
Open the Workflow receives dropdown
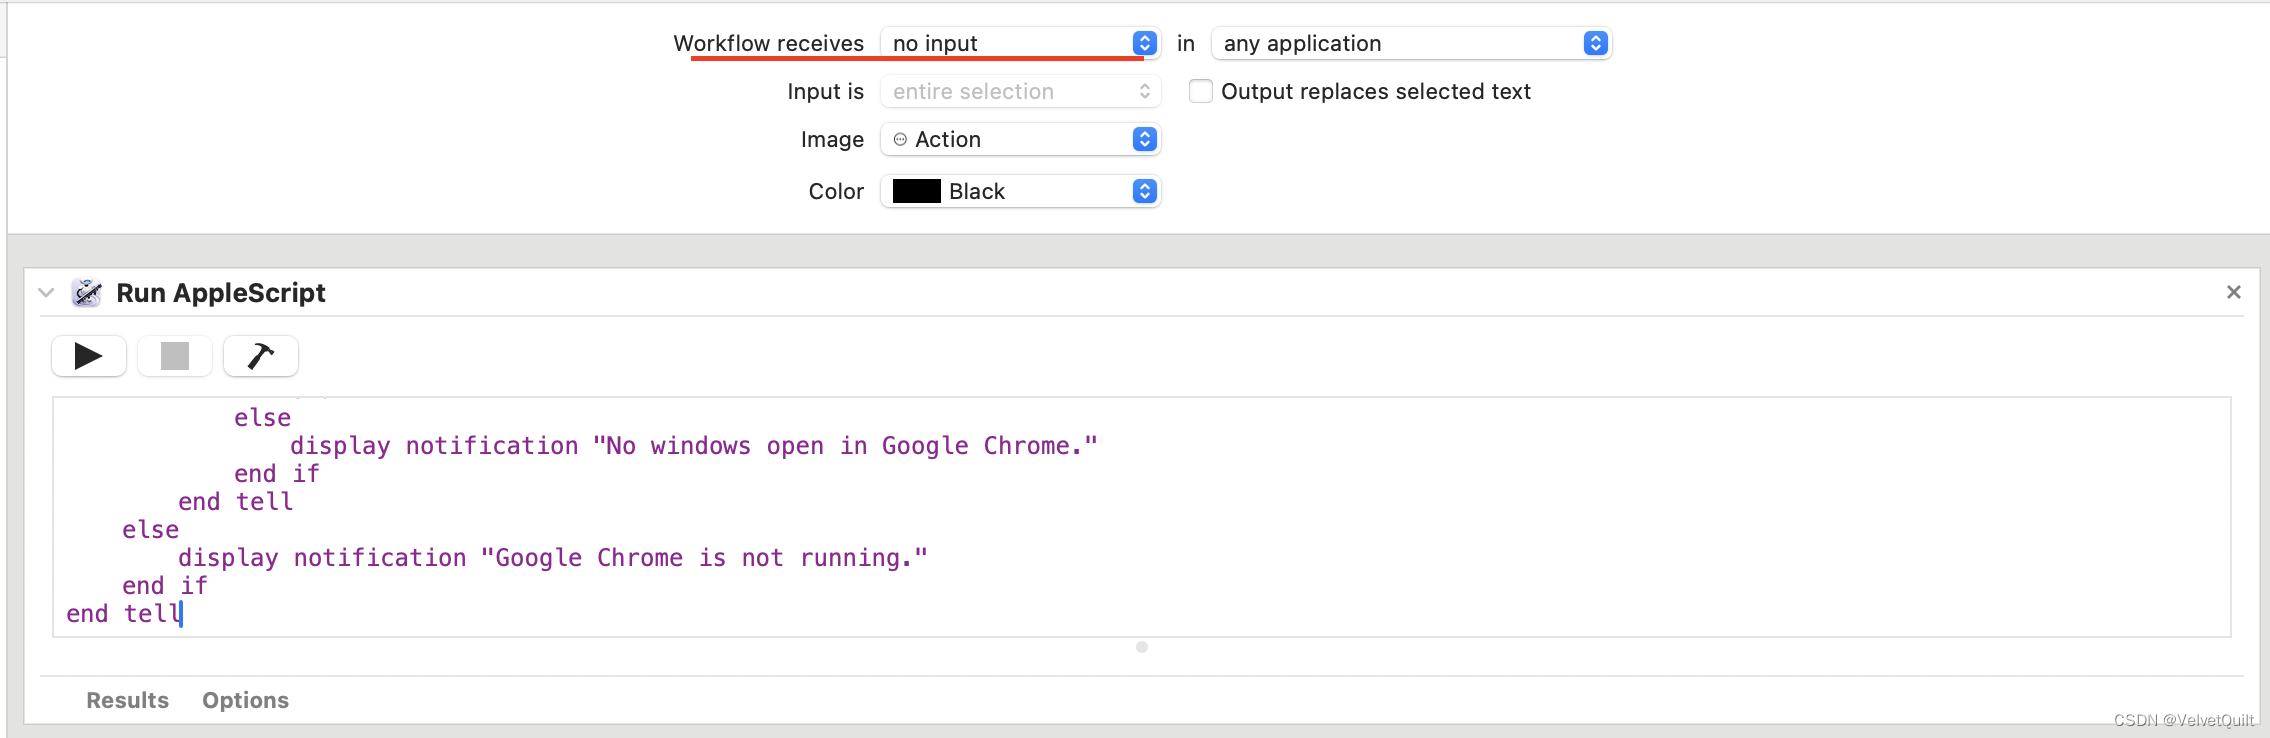coord(1020,43)
